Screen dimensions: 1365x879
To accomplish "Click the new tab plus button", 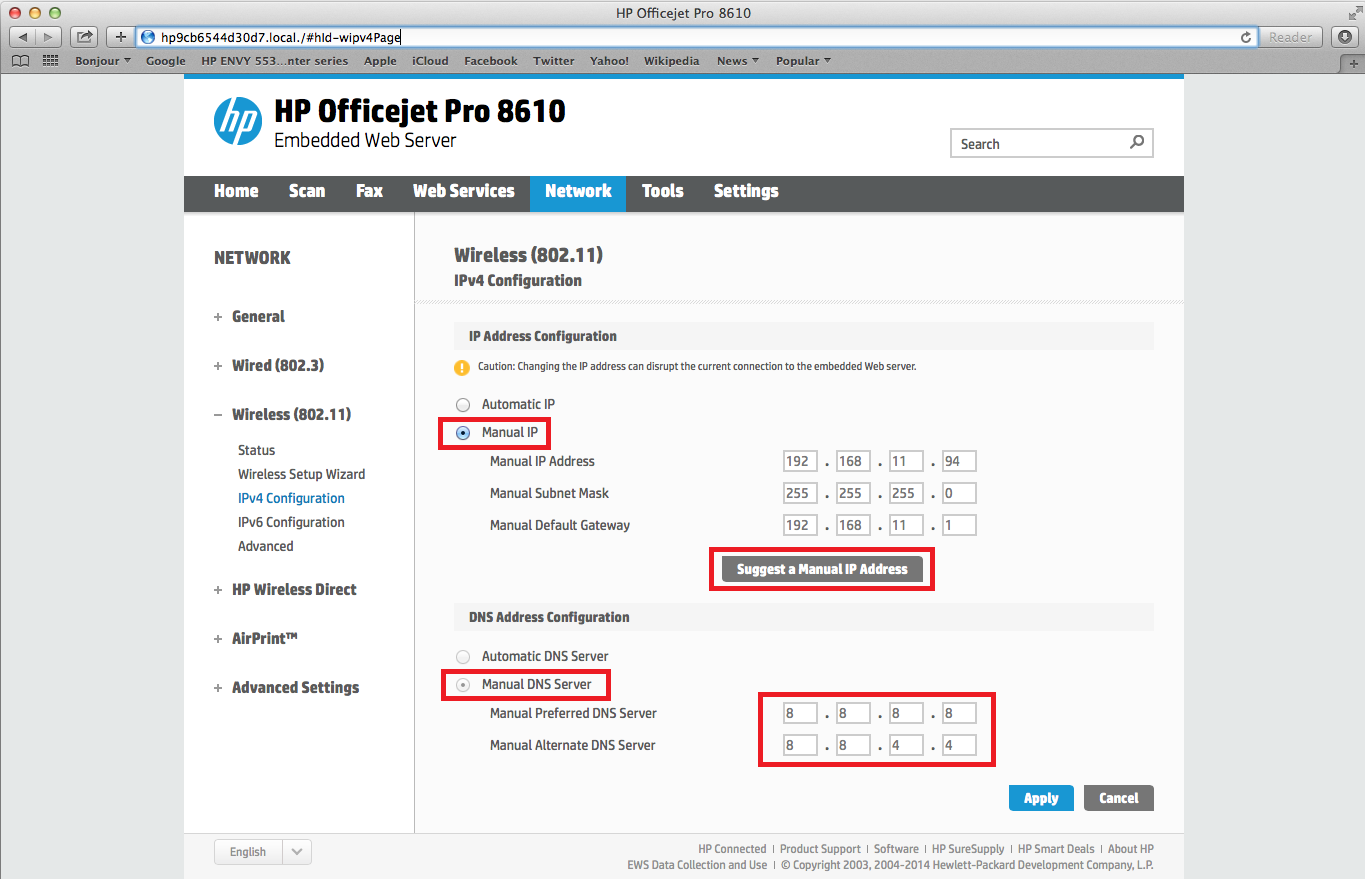I will (1354, 62).
